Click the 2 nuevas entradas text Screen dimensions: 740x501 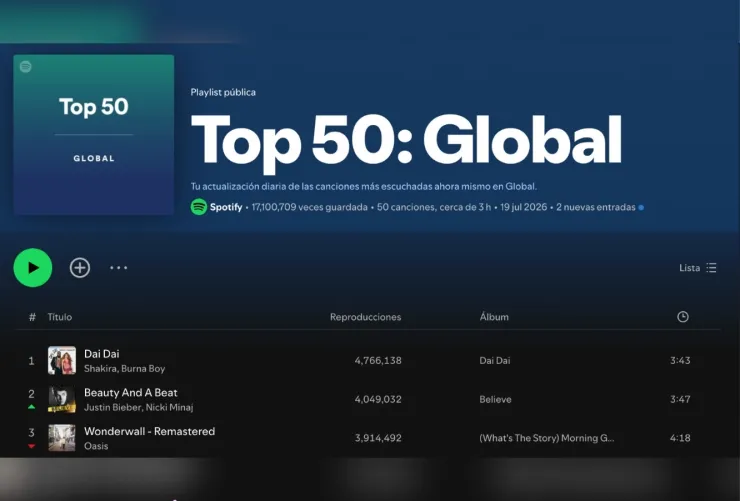pyautogui.click(x=596, y=207)
